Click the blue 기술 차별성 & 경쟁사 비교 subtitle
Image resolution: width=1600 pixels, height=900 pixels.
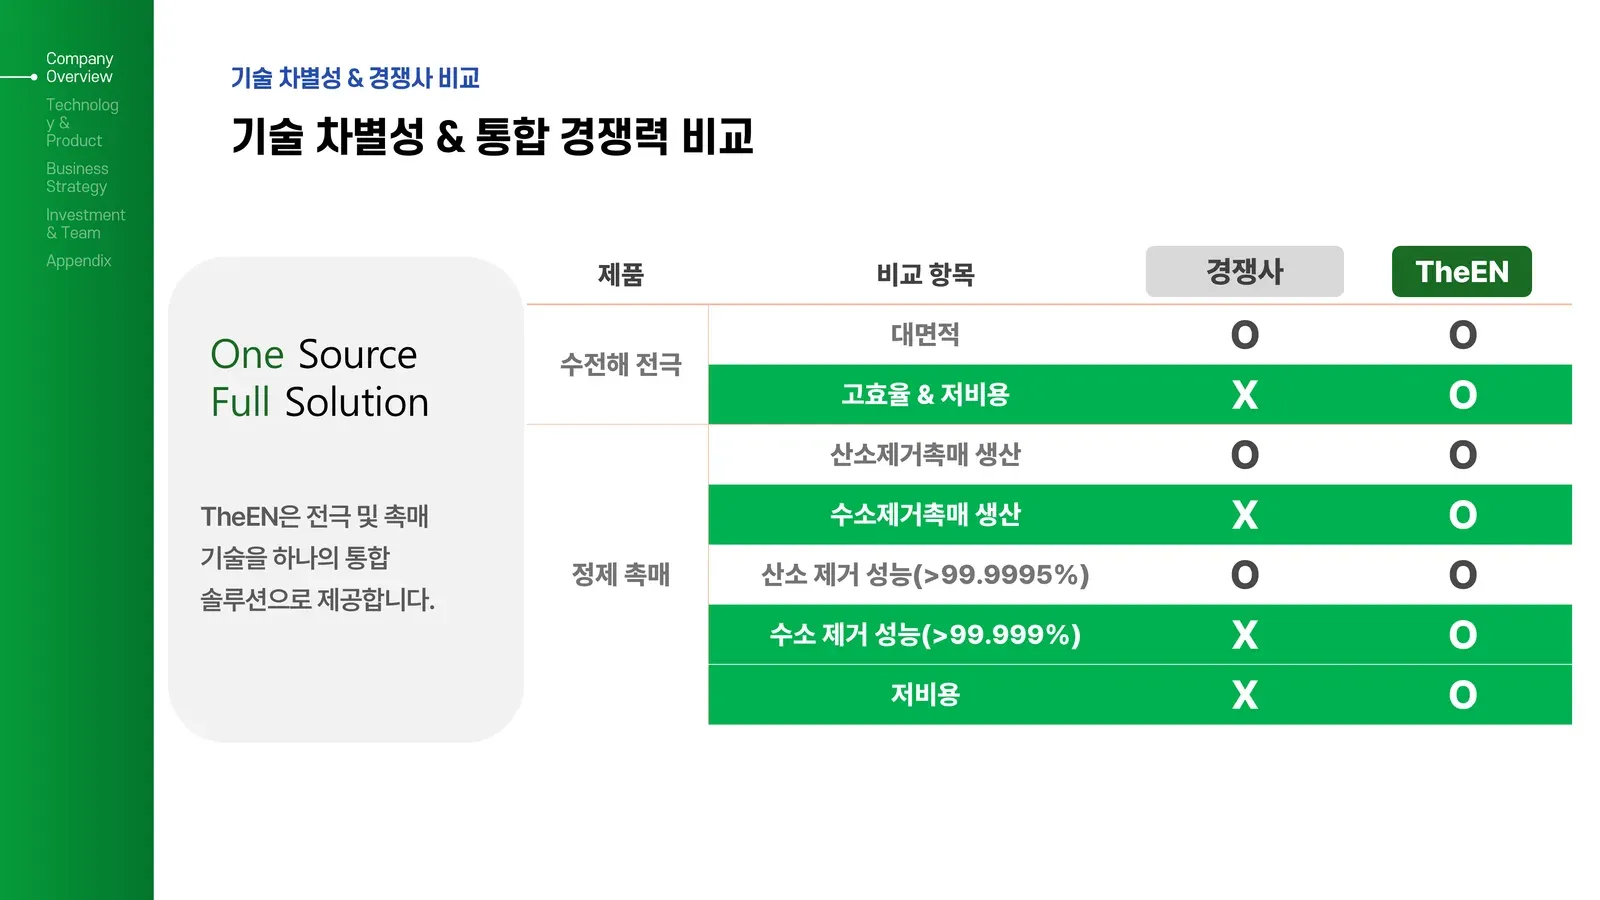355,78
